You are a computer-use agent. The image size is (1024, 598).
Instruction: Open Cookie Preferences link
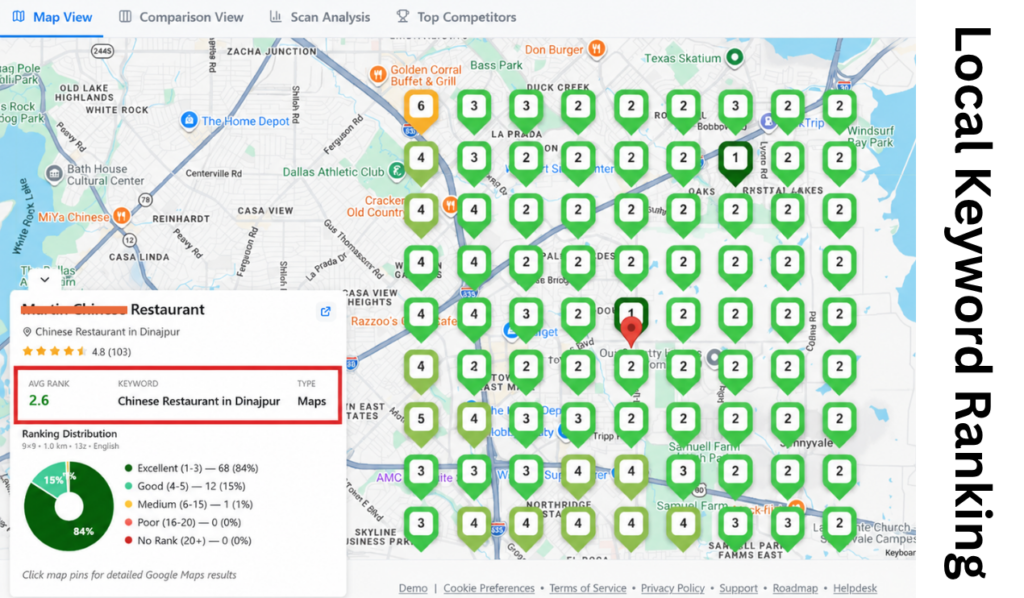pos(488,588)
